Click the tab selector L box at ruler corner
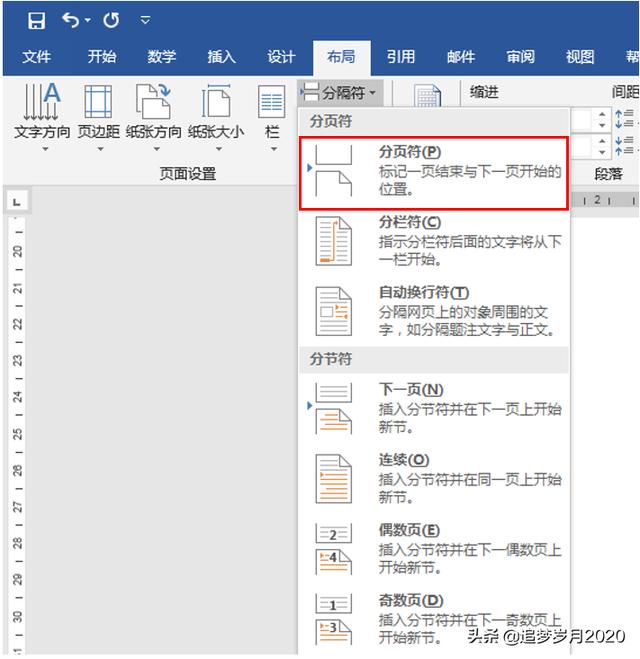Screen dimensions: 640x659 coord(17,202)
